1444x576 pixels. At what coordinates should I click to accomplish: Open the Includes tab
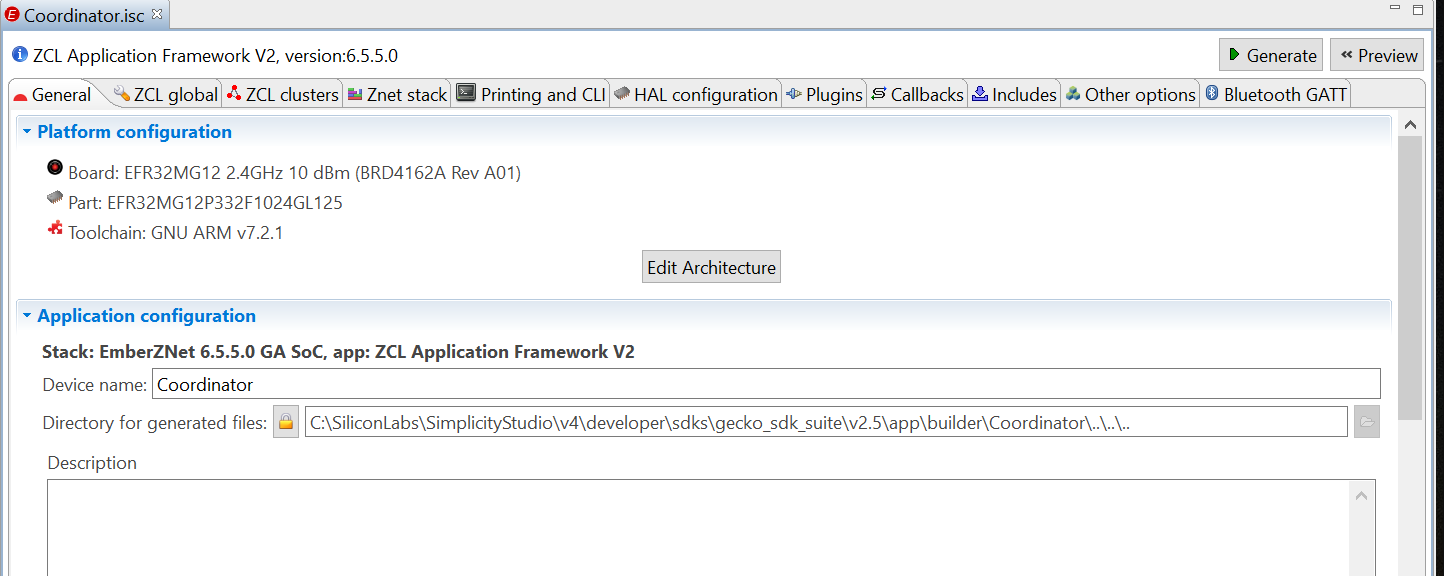click(x=1014, y=95)
